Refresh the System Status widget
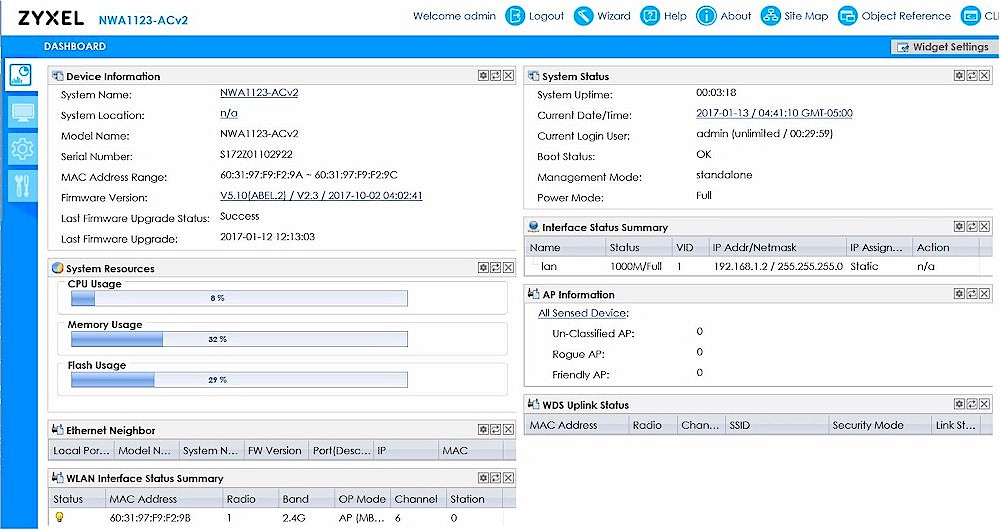This screenshot has height=530, width=1000. 972,75
